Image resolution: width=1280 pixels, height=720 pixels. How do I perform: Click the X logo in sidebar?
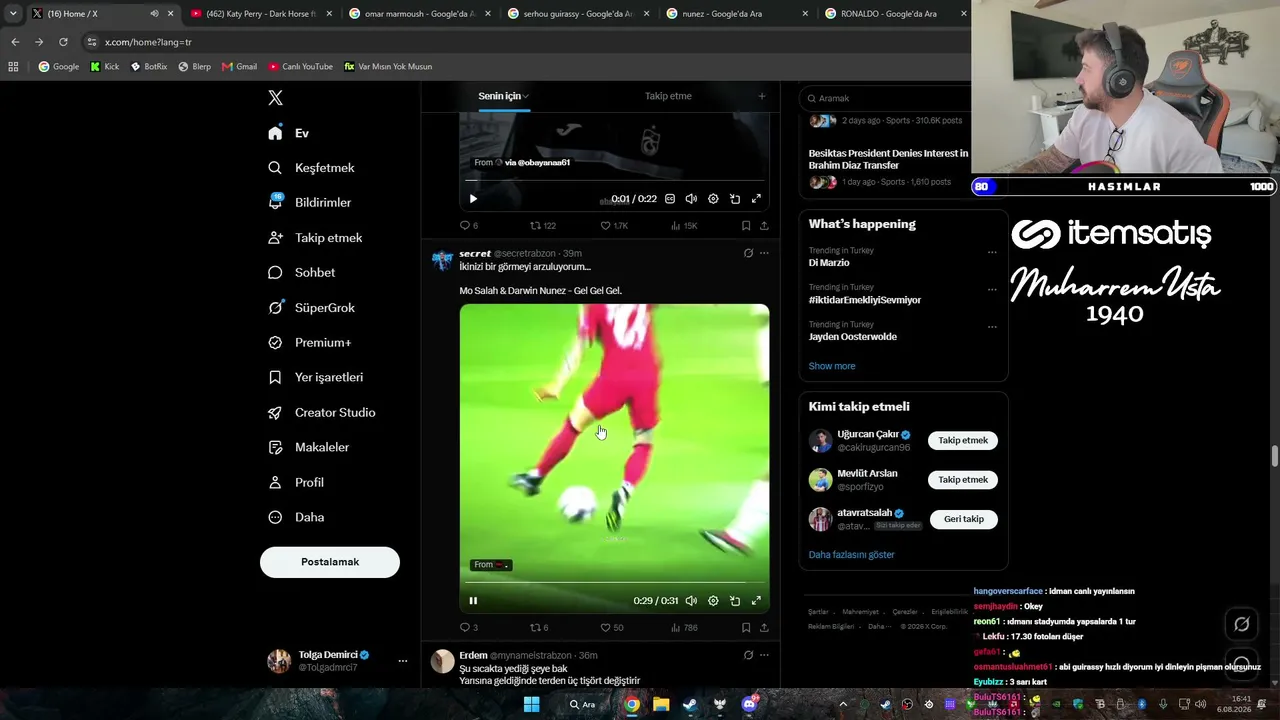point(275,98)
